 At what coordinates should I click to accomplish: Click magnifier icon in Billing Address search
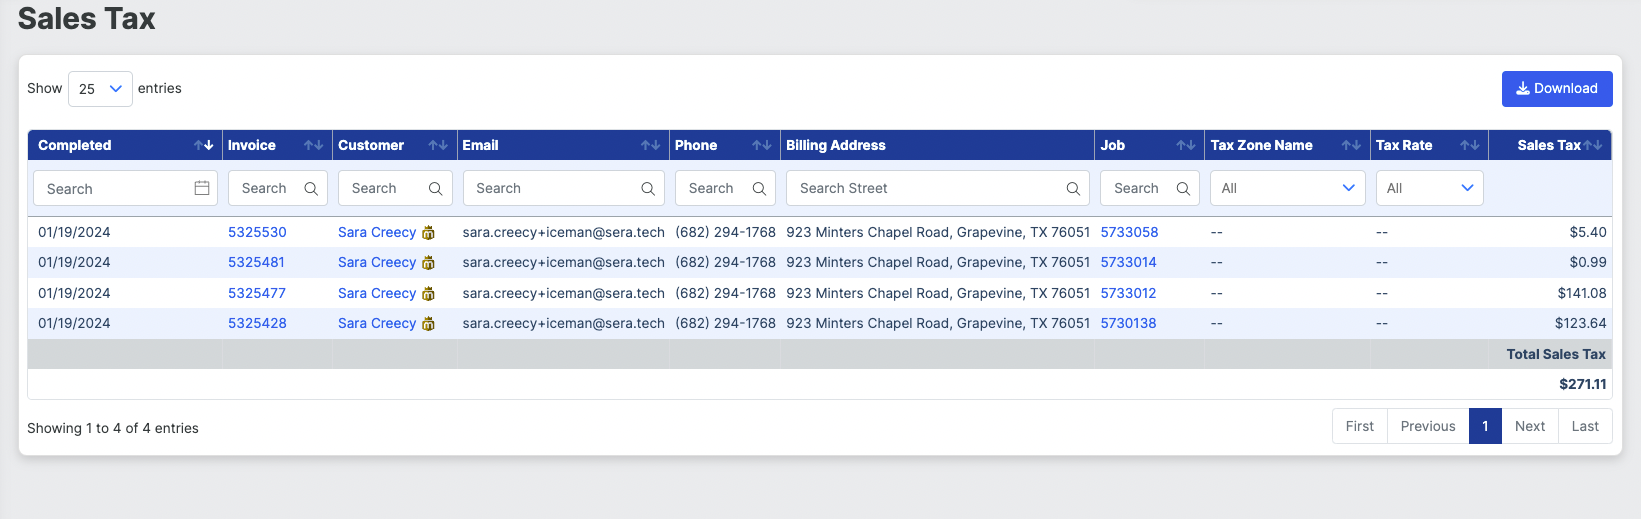1073,188
